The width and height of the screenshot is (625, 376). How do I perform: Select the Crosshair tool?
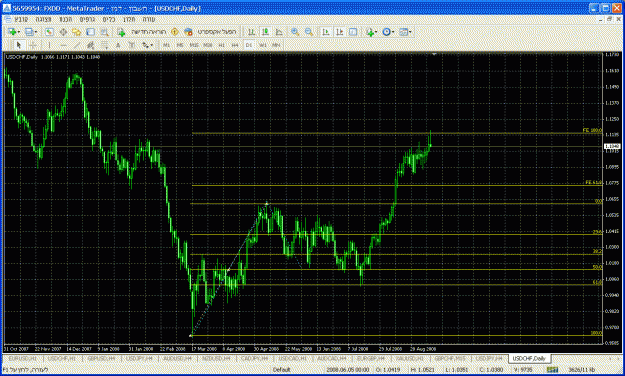33,45
